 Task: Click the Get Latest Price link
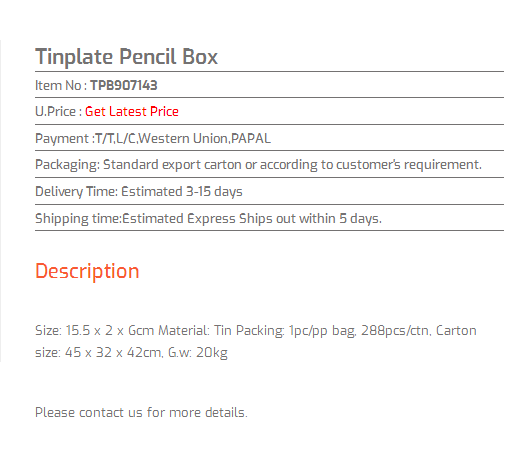point(132,112)
